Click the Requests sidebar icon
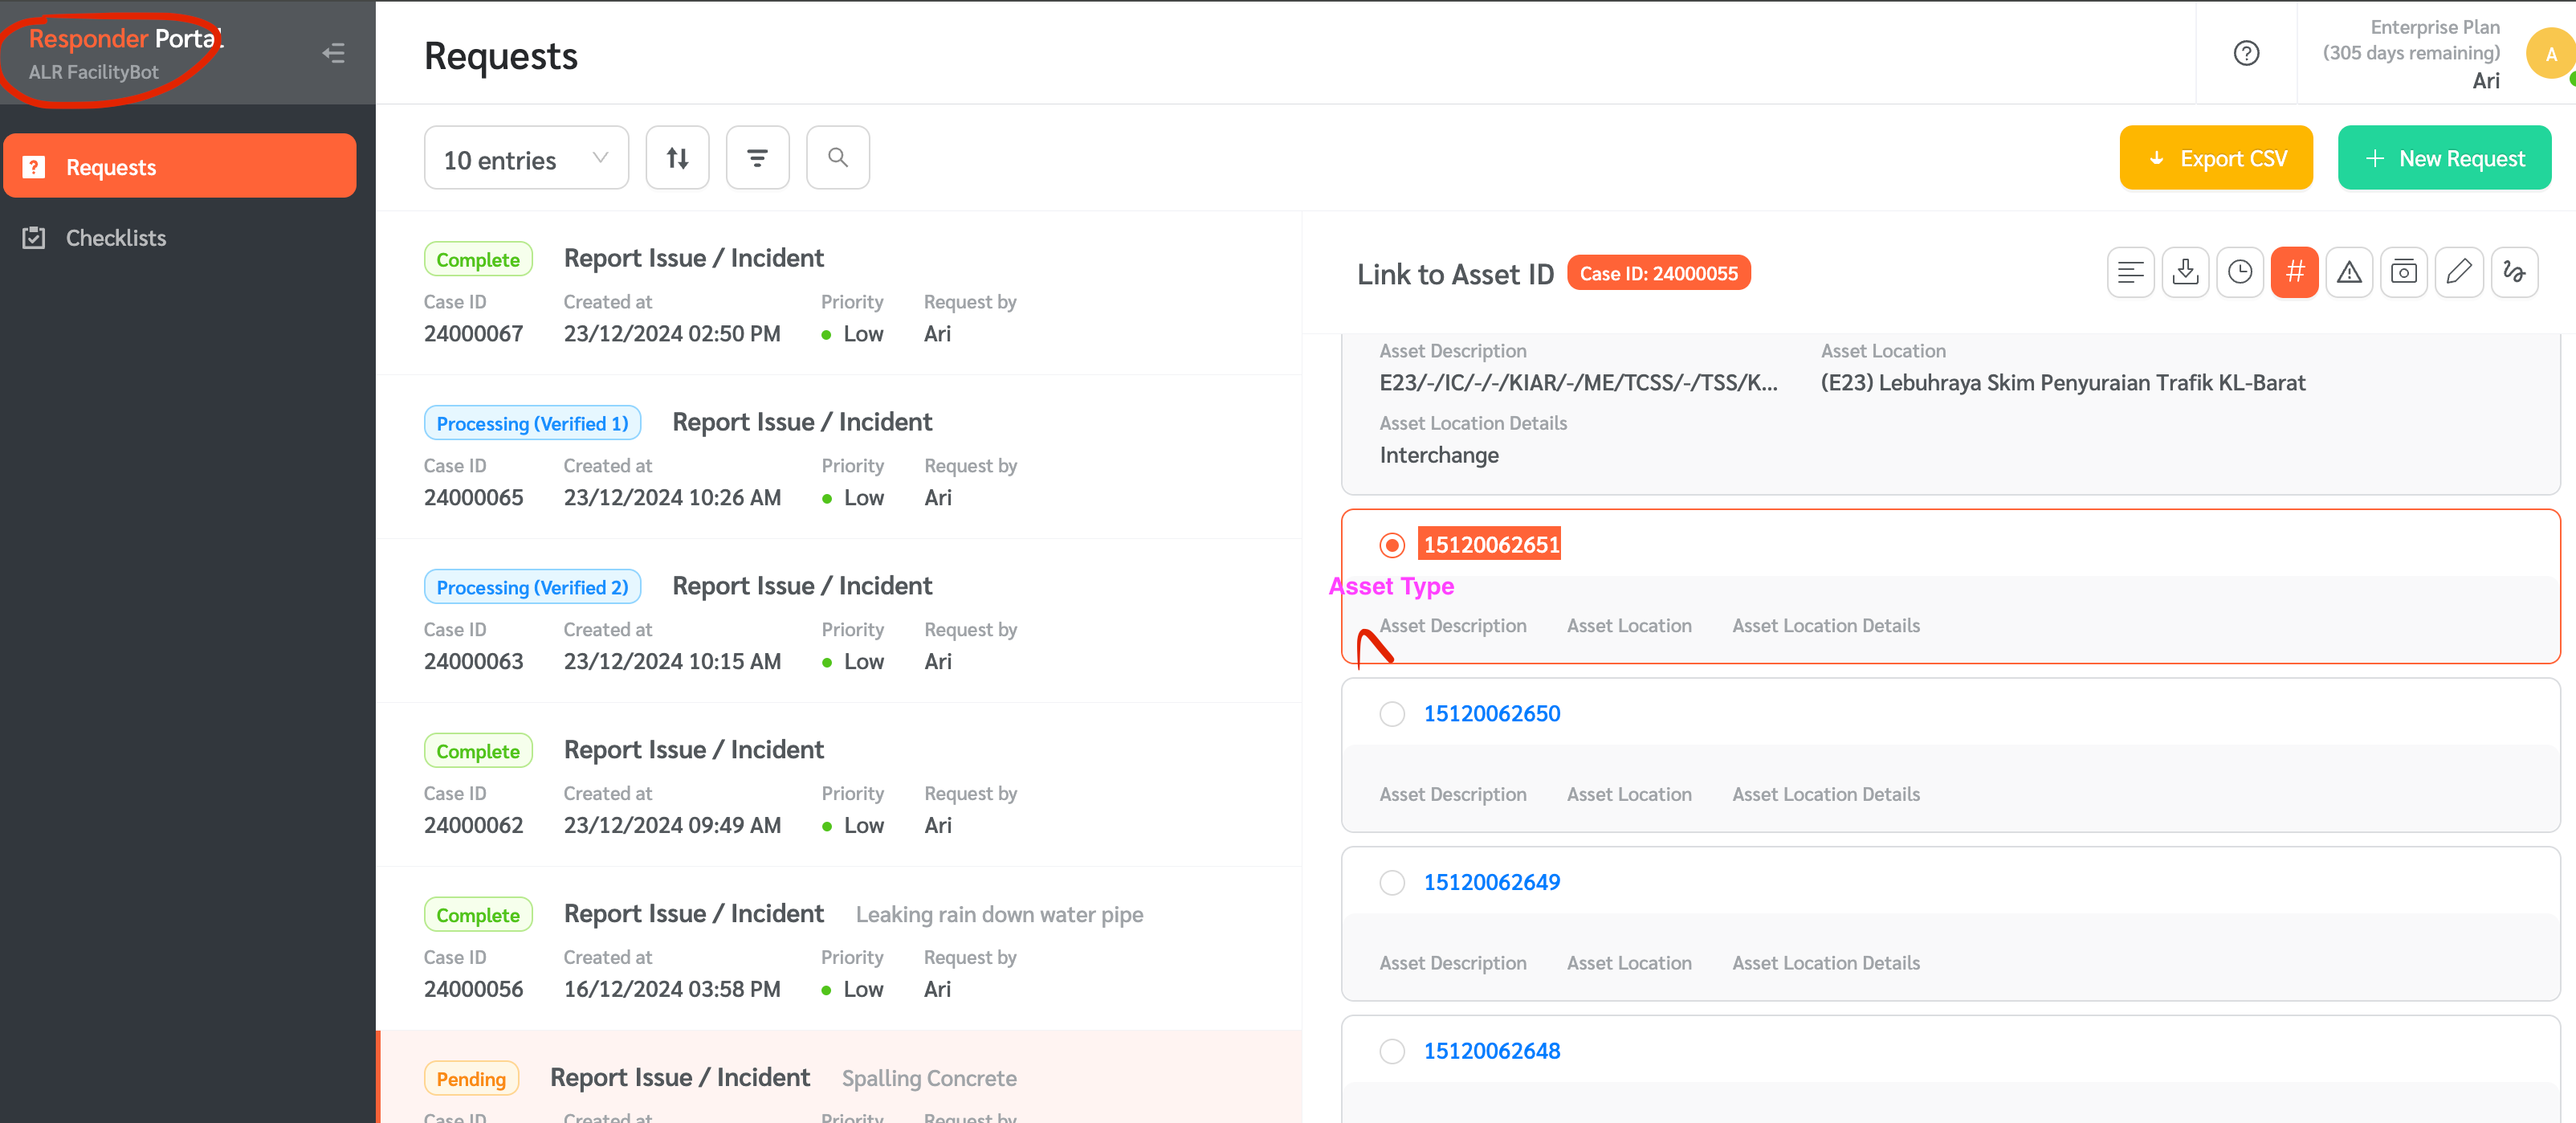 coord(34,167)
